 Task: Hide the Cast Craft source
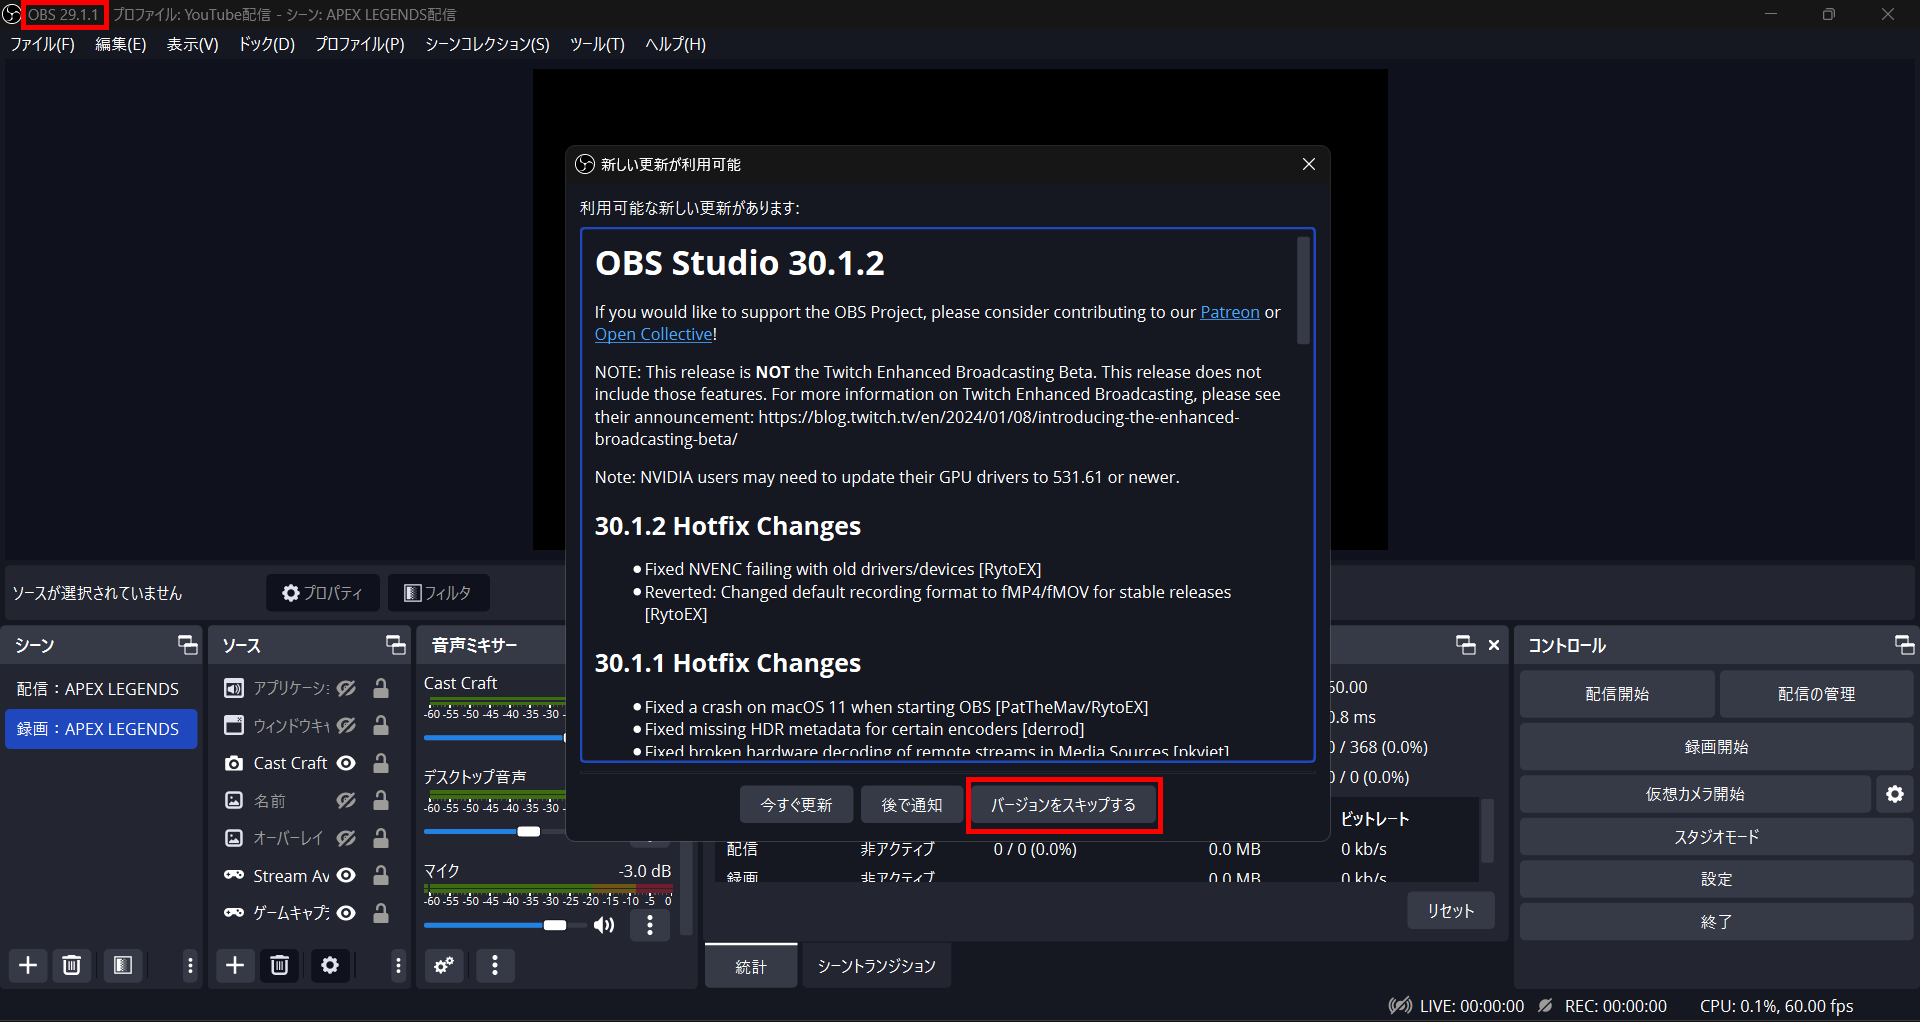pyautogui.click(x=346, y=763)
